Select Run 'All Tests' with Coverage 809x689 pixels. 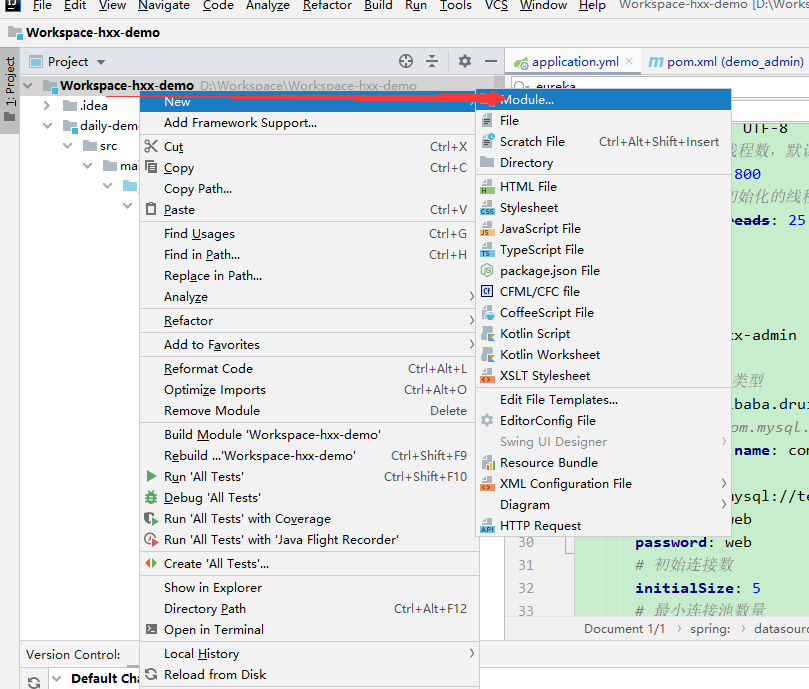tap(310, 519)
